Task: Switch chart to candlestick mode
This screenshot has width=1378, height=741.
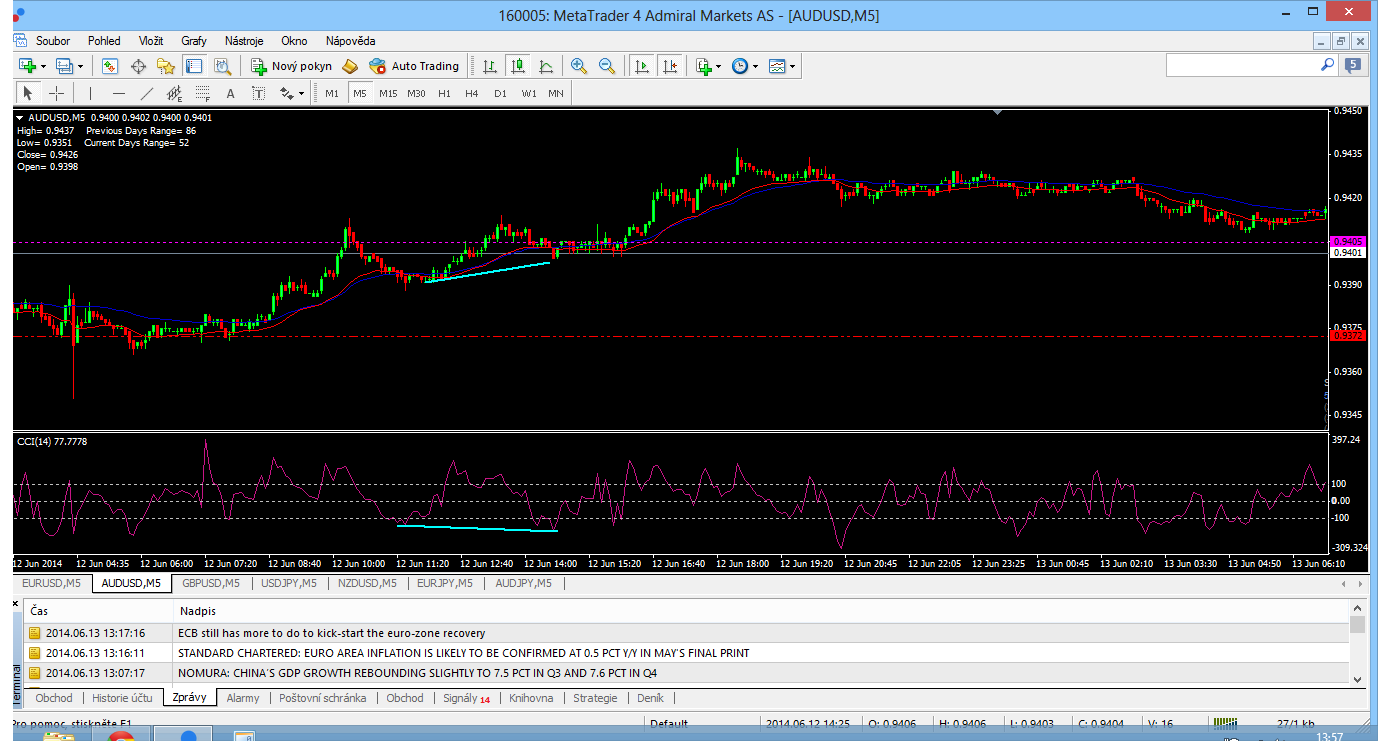Action: (518, 66)
